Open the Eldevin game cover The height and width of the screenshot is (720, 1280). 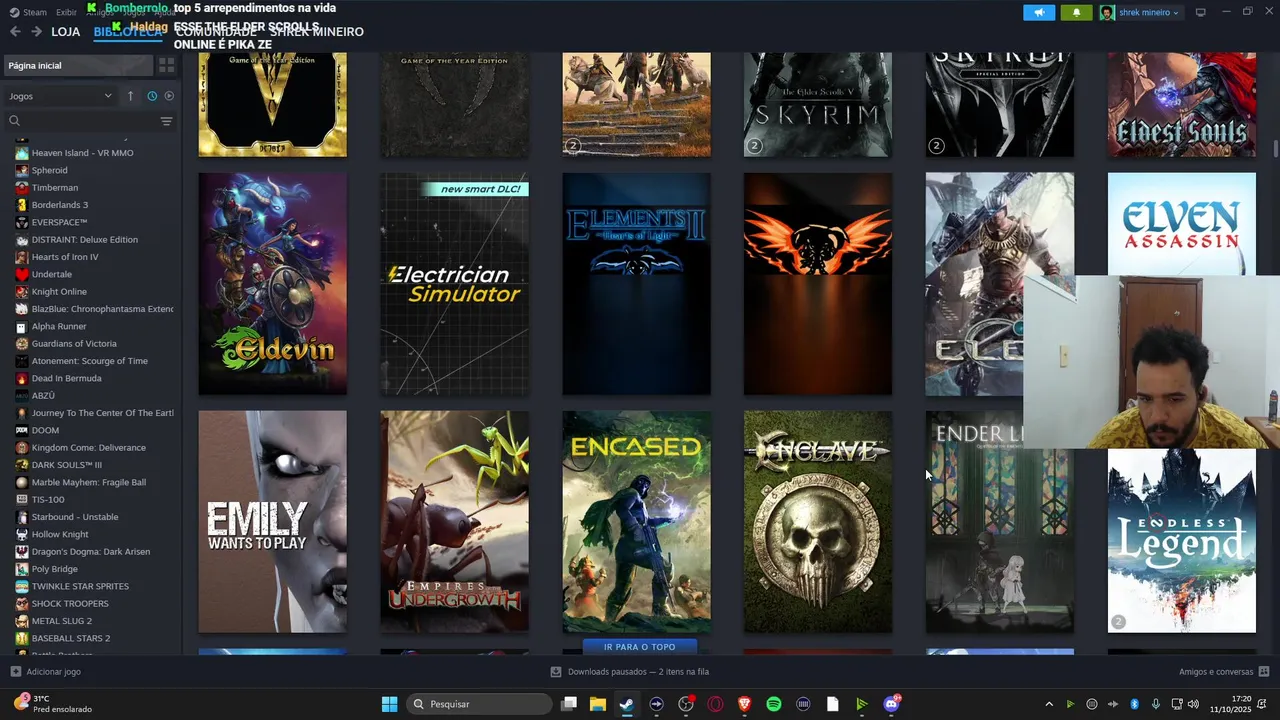pos(273,284)
